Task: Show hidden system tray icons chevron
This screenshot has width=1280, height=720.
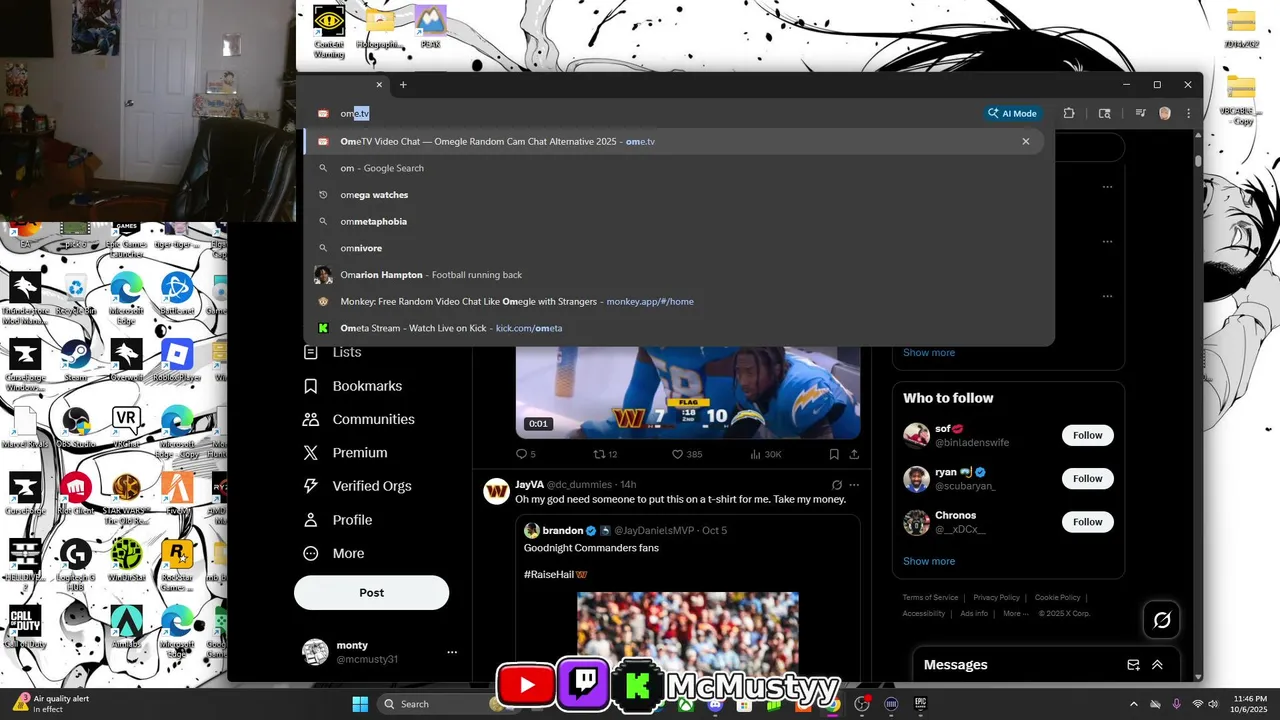Action: pos(1133,704)
